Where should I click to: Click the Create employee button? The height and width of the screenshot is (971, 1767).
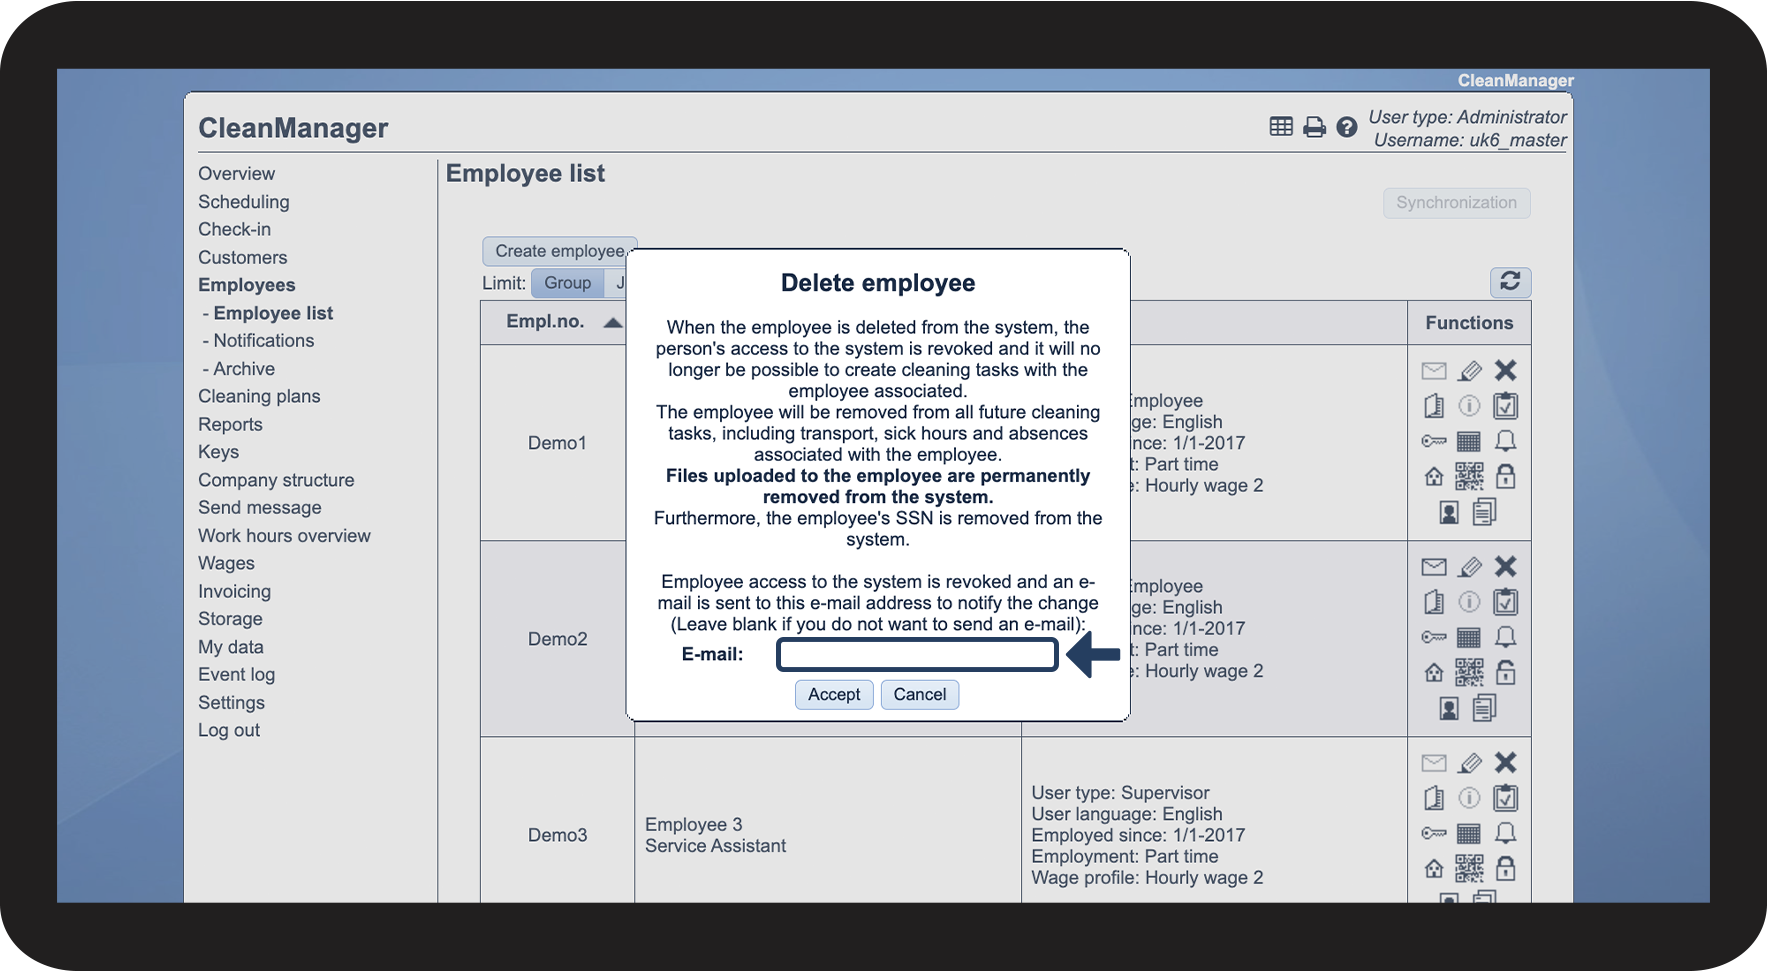[558, 251]
